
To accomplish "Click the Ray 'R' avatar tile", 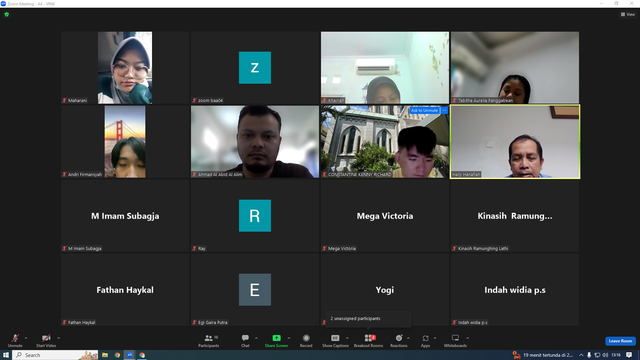I will [255, 216].
